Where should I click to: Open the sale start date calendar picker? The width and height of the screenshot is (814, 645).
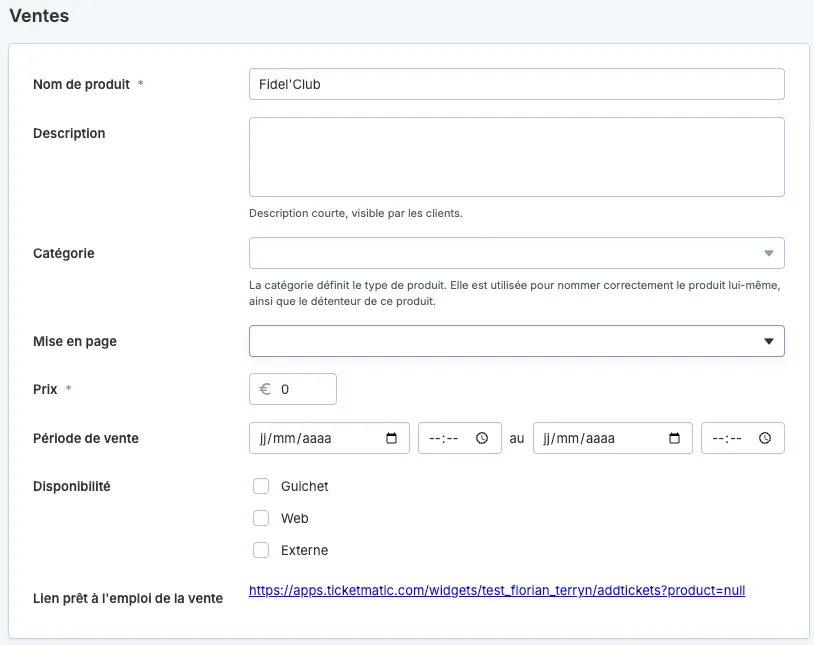(x=391, y=438)
